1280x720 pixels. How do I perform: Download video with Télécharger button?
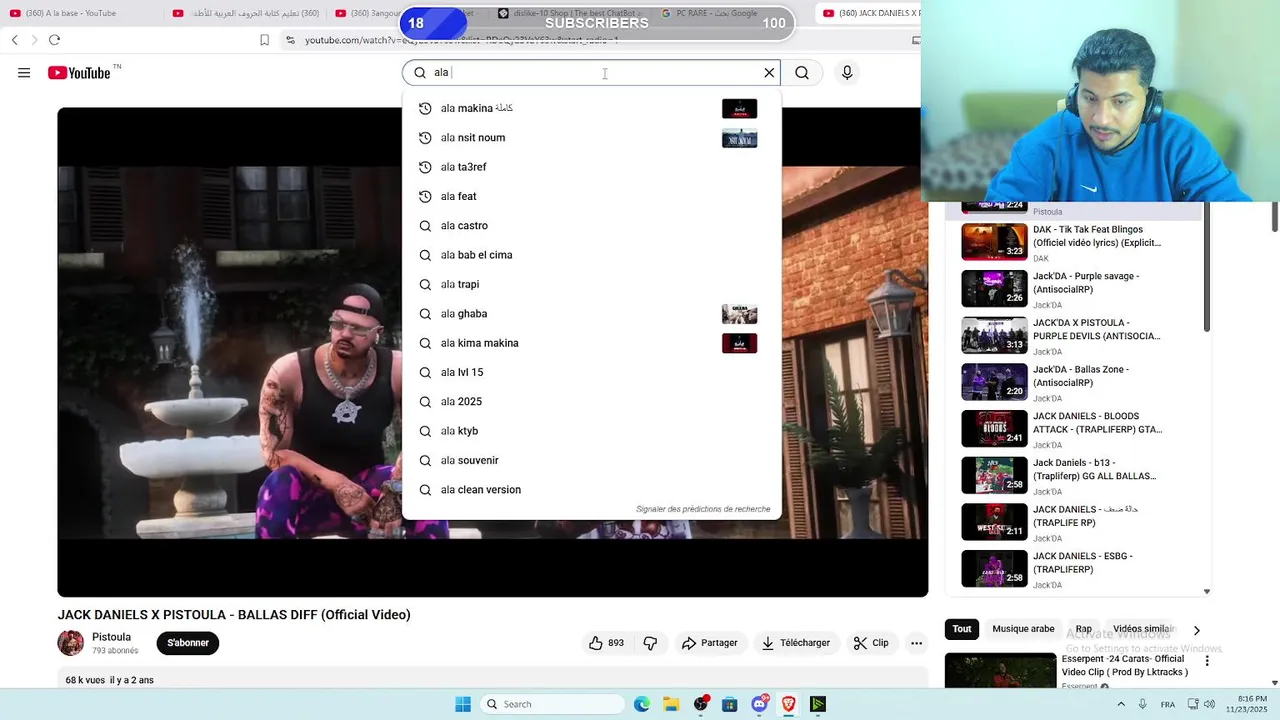(x=796, y=643)
